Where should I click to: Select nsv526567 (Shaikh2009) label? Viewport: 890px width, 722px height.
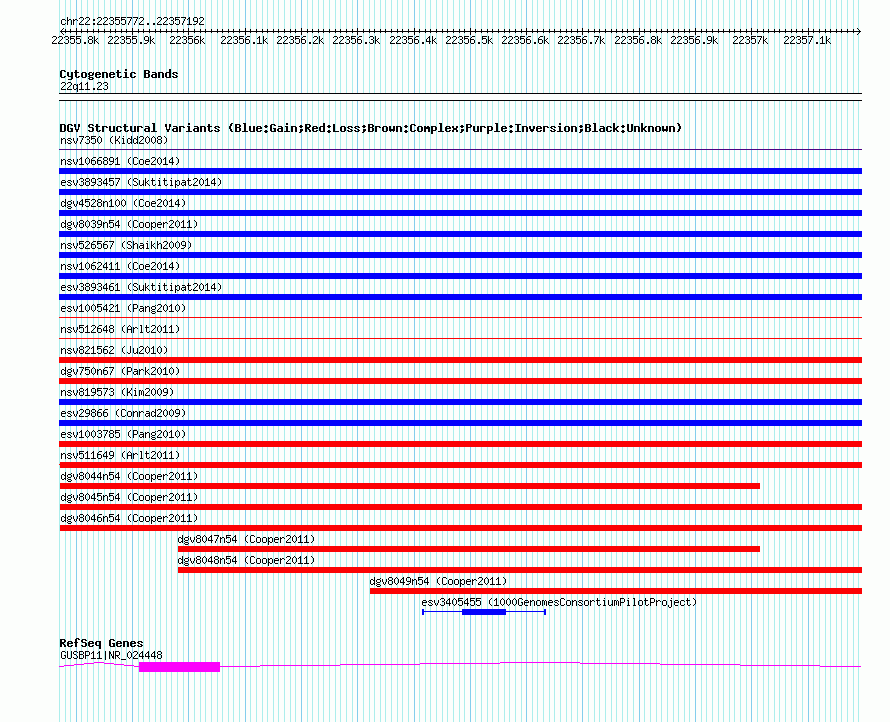(x=126, y=245)
